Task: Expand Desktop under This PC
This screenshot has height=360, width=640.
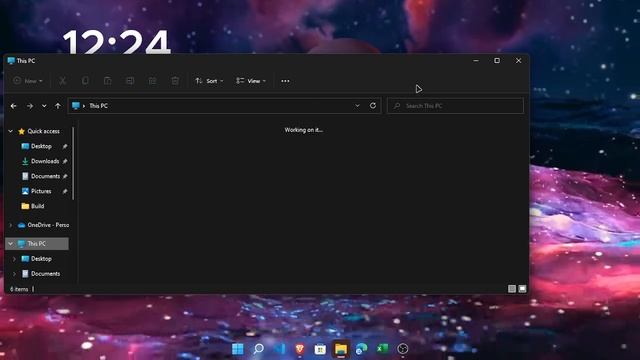Action: coord(14,259)
